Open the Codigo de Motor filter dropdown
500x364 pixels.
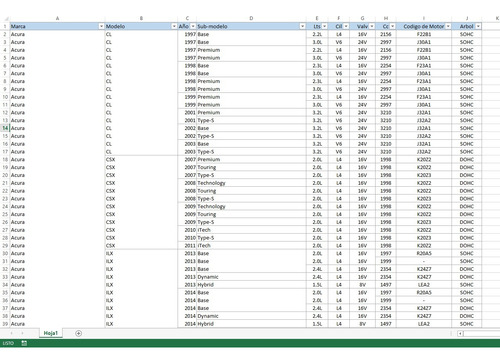tap(448, 26)
